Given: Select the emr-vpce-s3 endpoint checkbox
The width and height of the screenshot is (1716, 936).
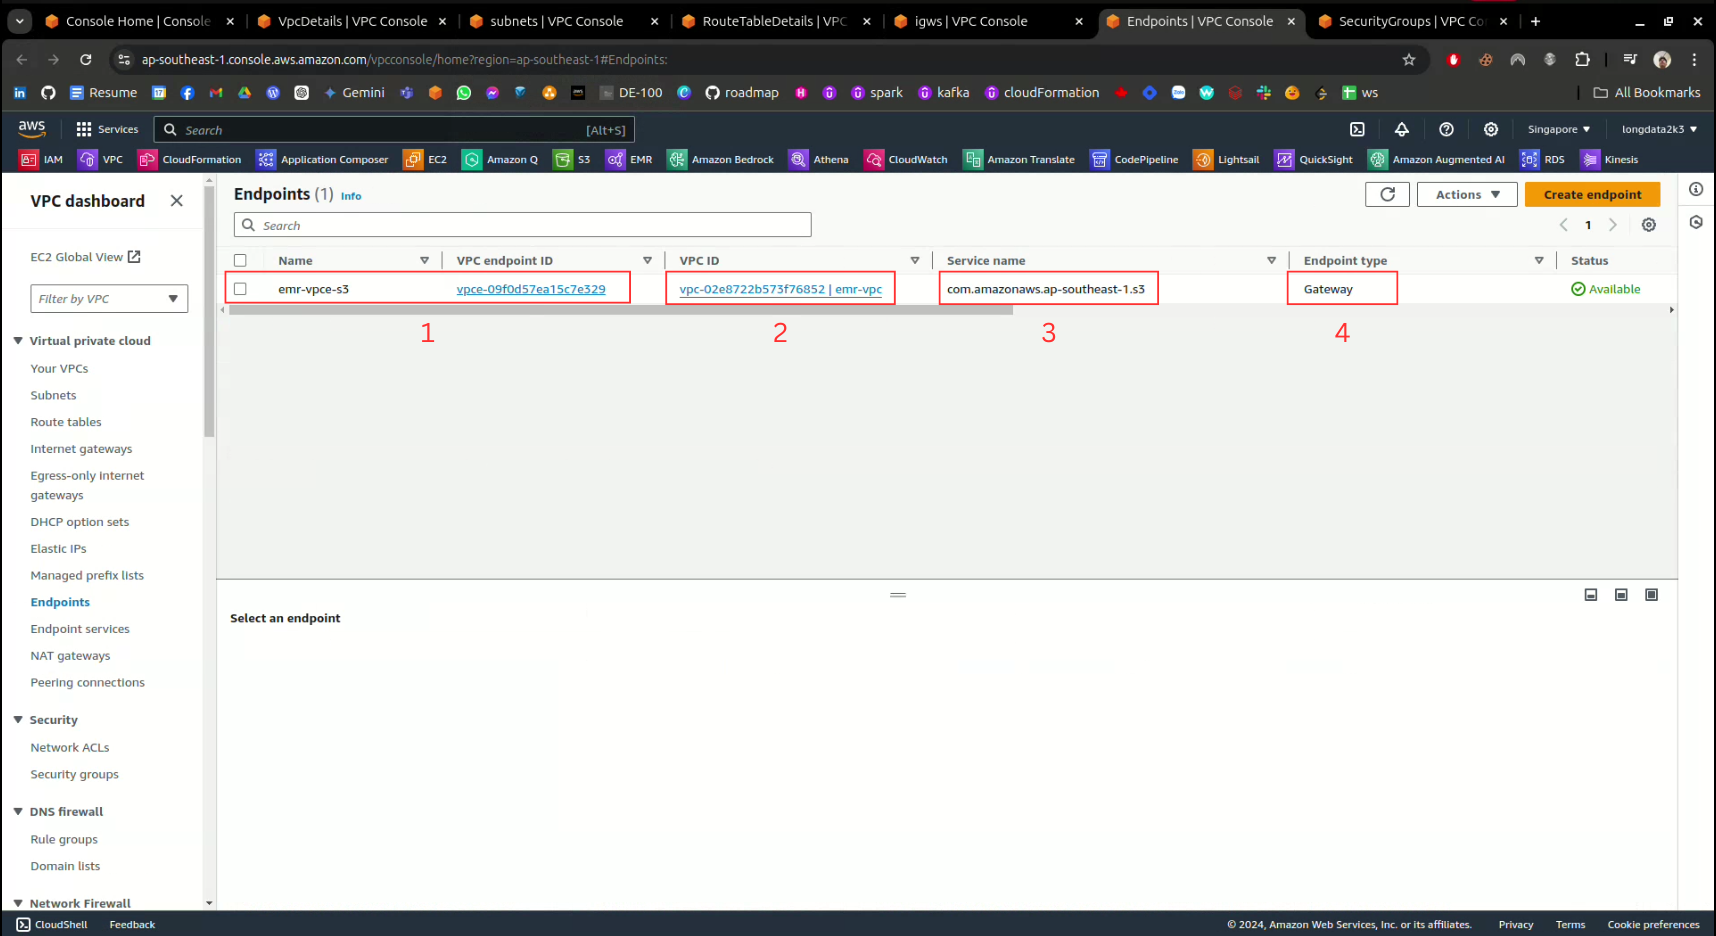Looking at the screenshot, I should click(x=240, y=289).
